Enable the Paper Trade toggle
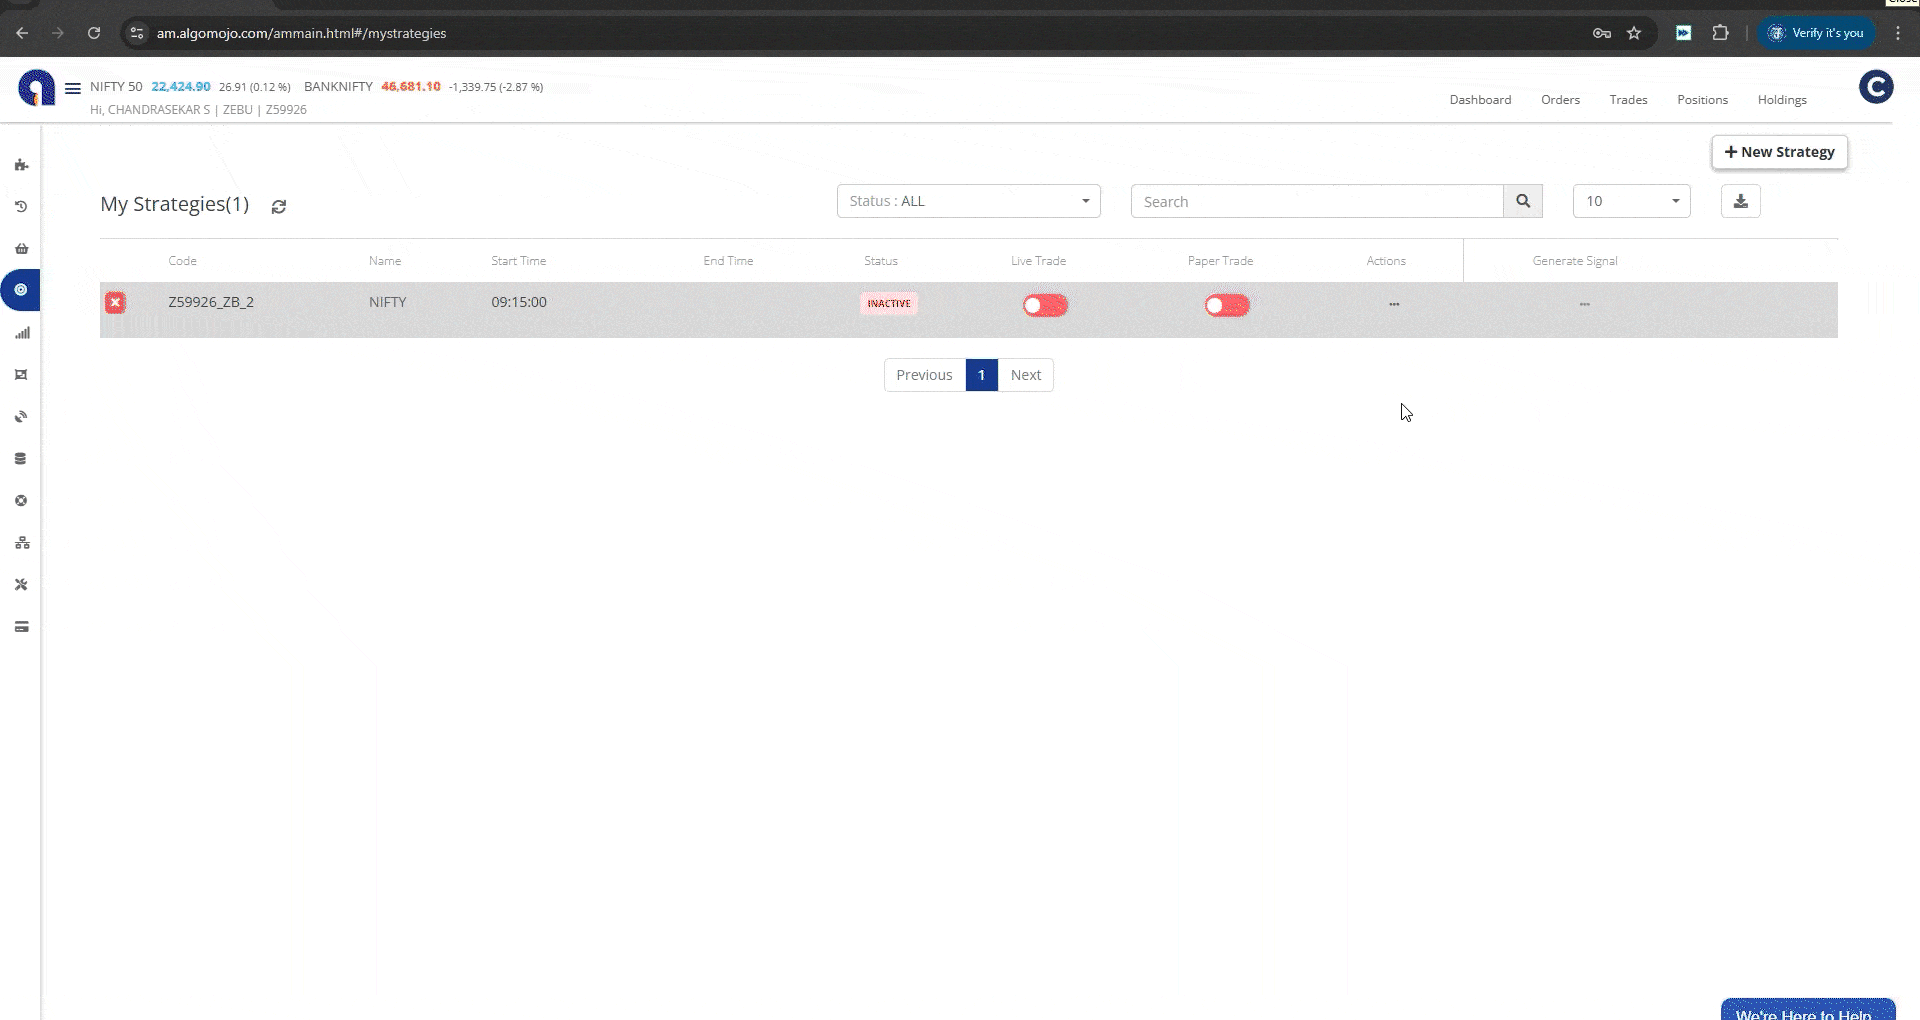 [x=1226, y=305]
